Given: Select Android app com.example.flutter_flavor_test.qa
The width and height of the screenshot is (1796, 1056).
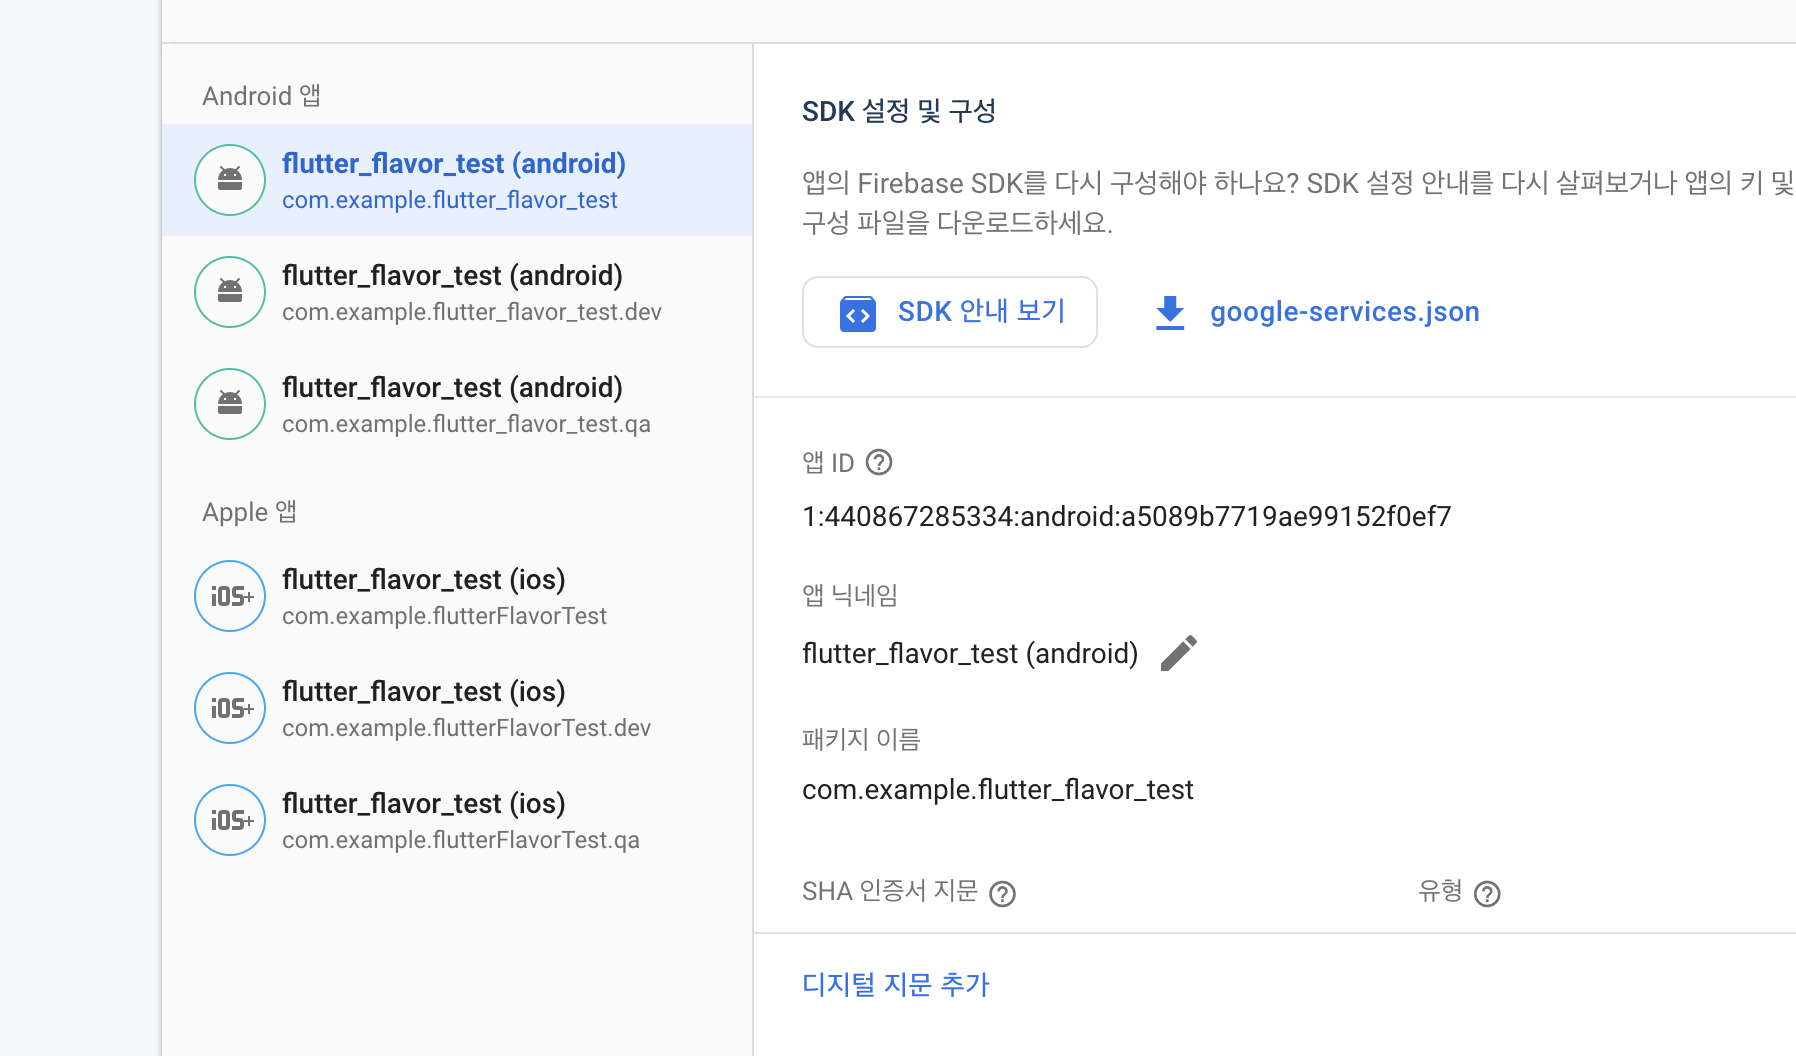Looking at the screenshot, I should coord(457,404).
